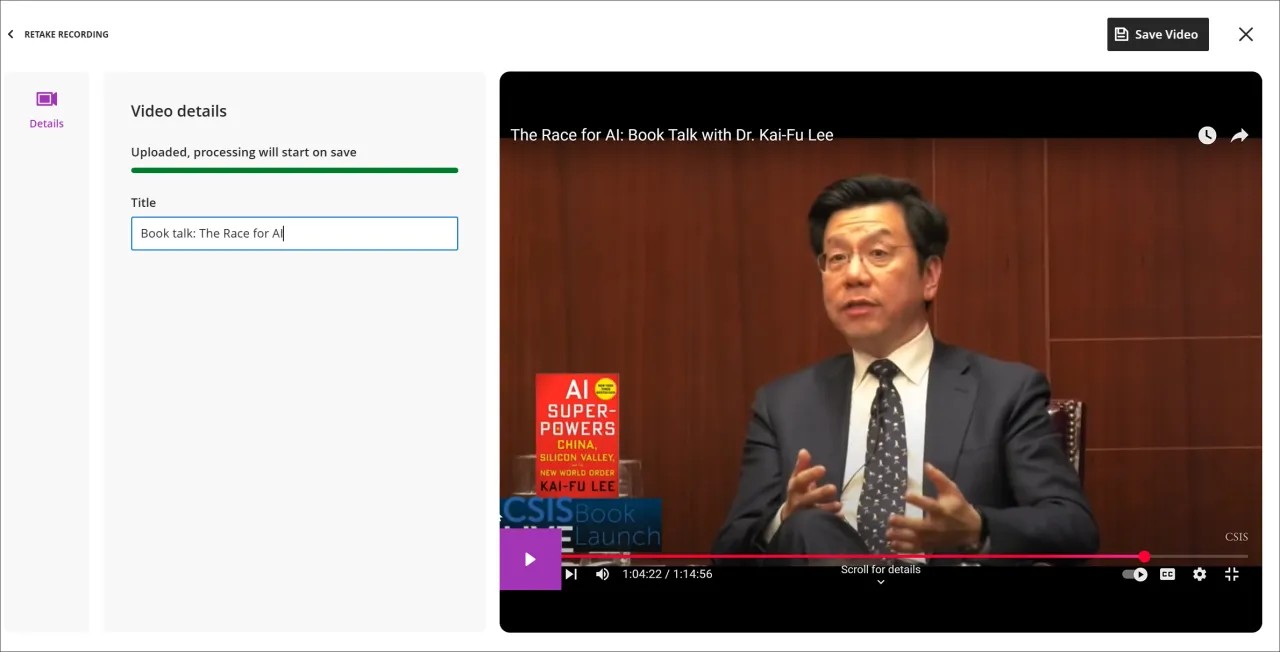Click the green upload progress bar
Image resolution: width=1280 pixels, height=652 pixels.
click(x=294, y=171)
